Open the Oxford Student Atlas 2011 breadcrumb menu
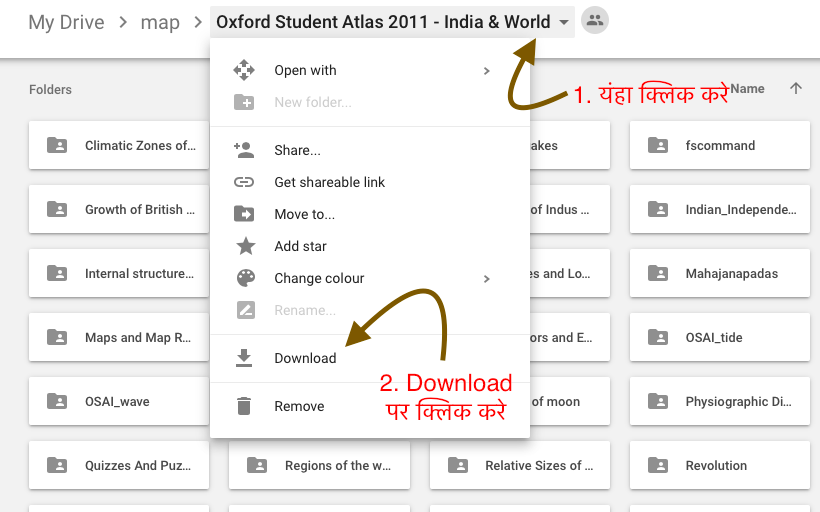The height and width of the screenshot is (512, 820). (392, 22)
